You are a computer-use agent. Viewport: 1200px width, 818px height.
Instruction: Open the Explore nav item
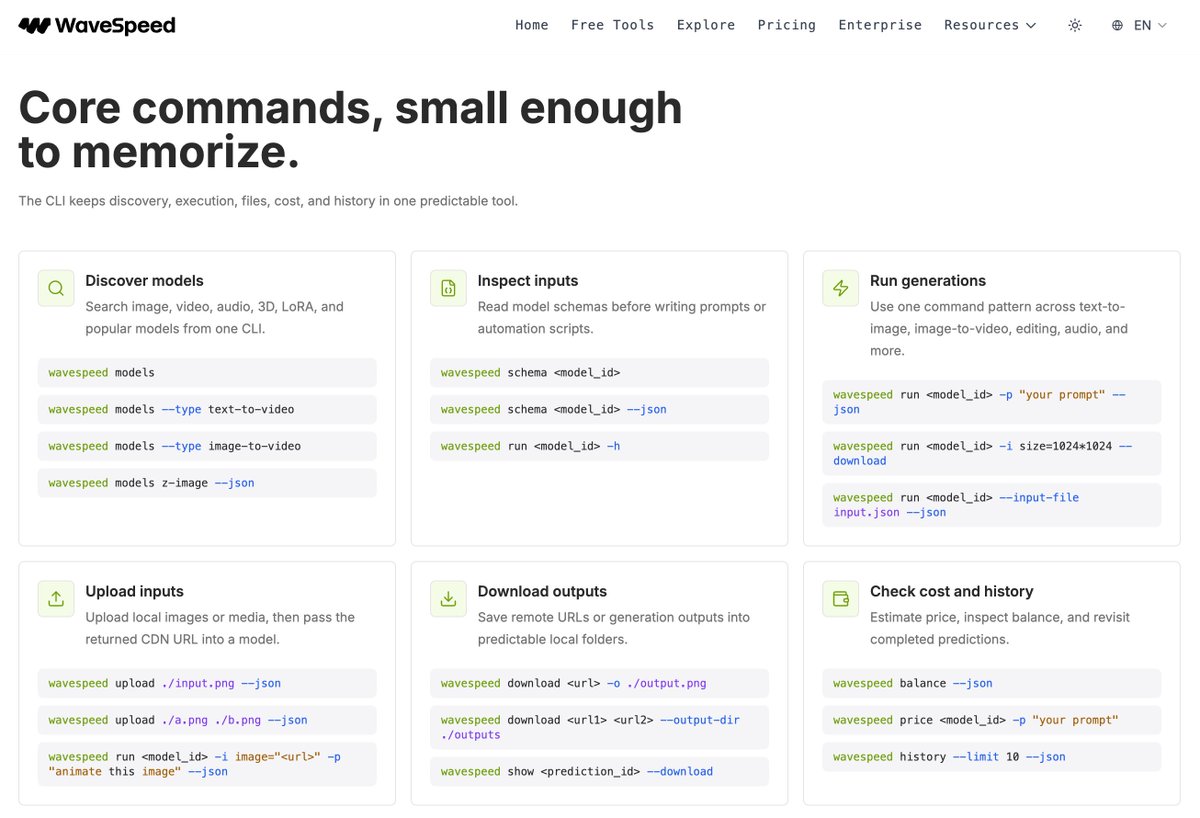[706, 25]
